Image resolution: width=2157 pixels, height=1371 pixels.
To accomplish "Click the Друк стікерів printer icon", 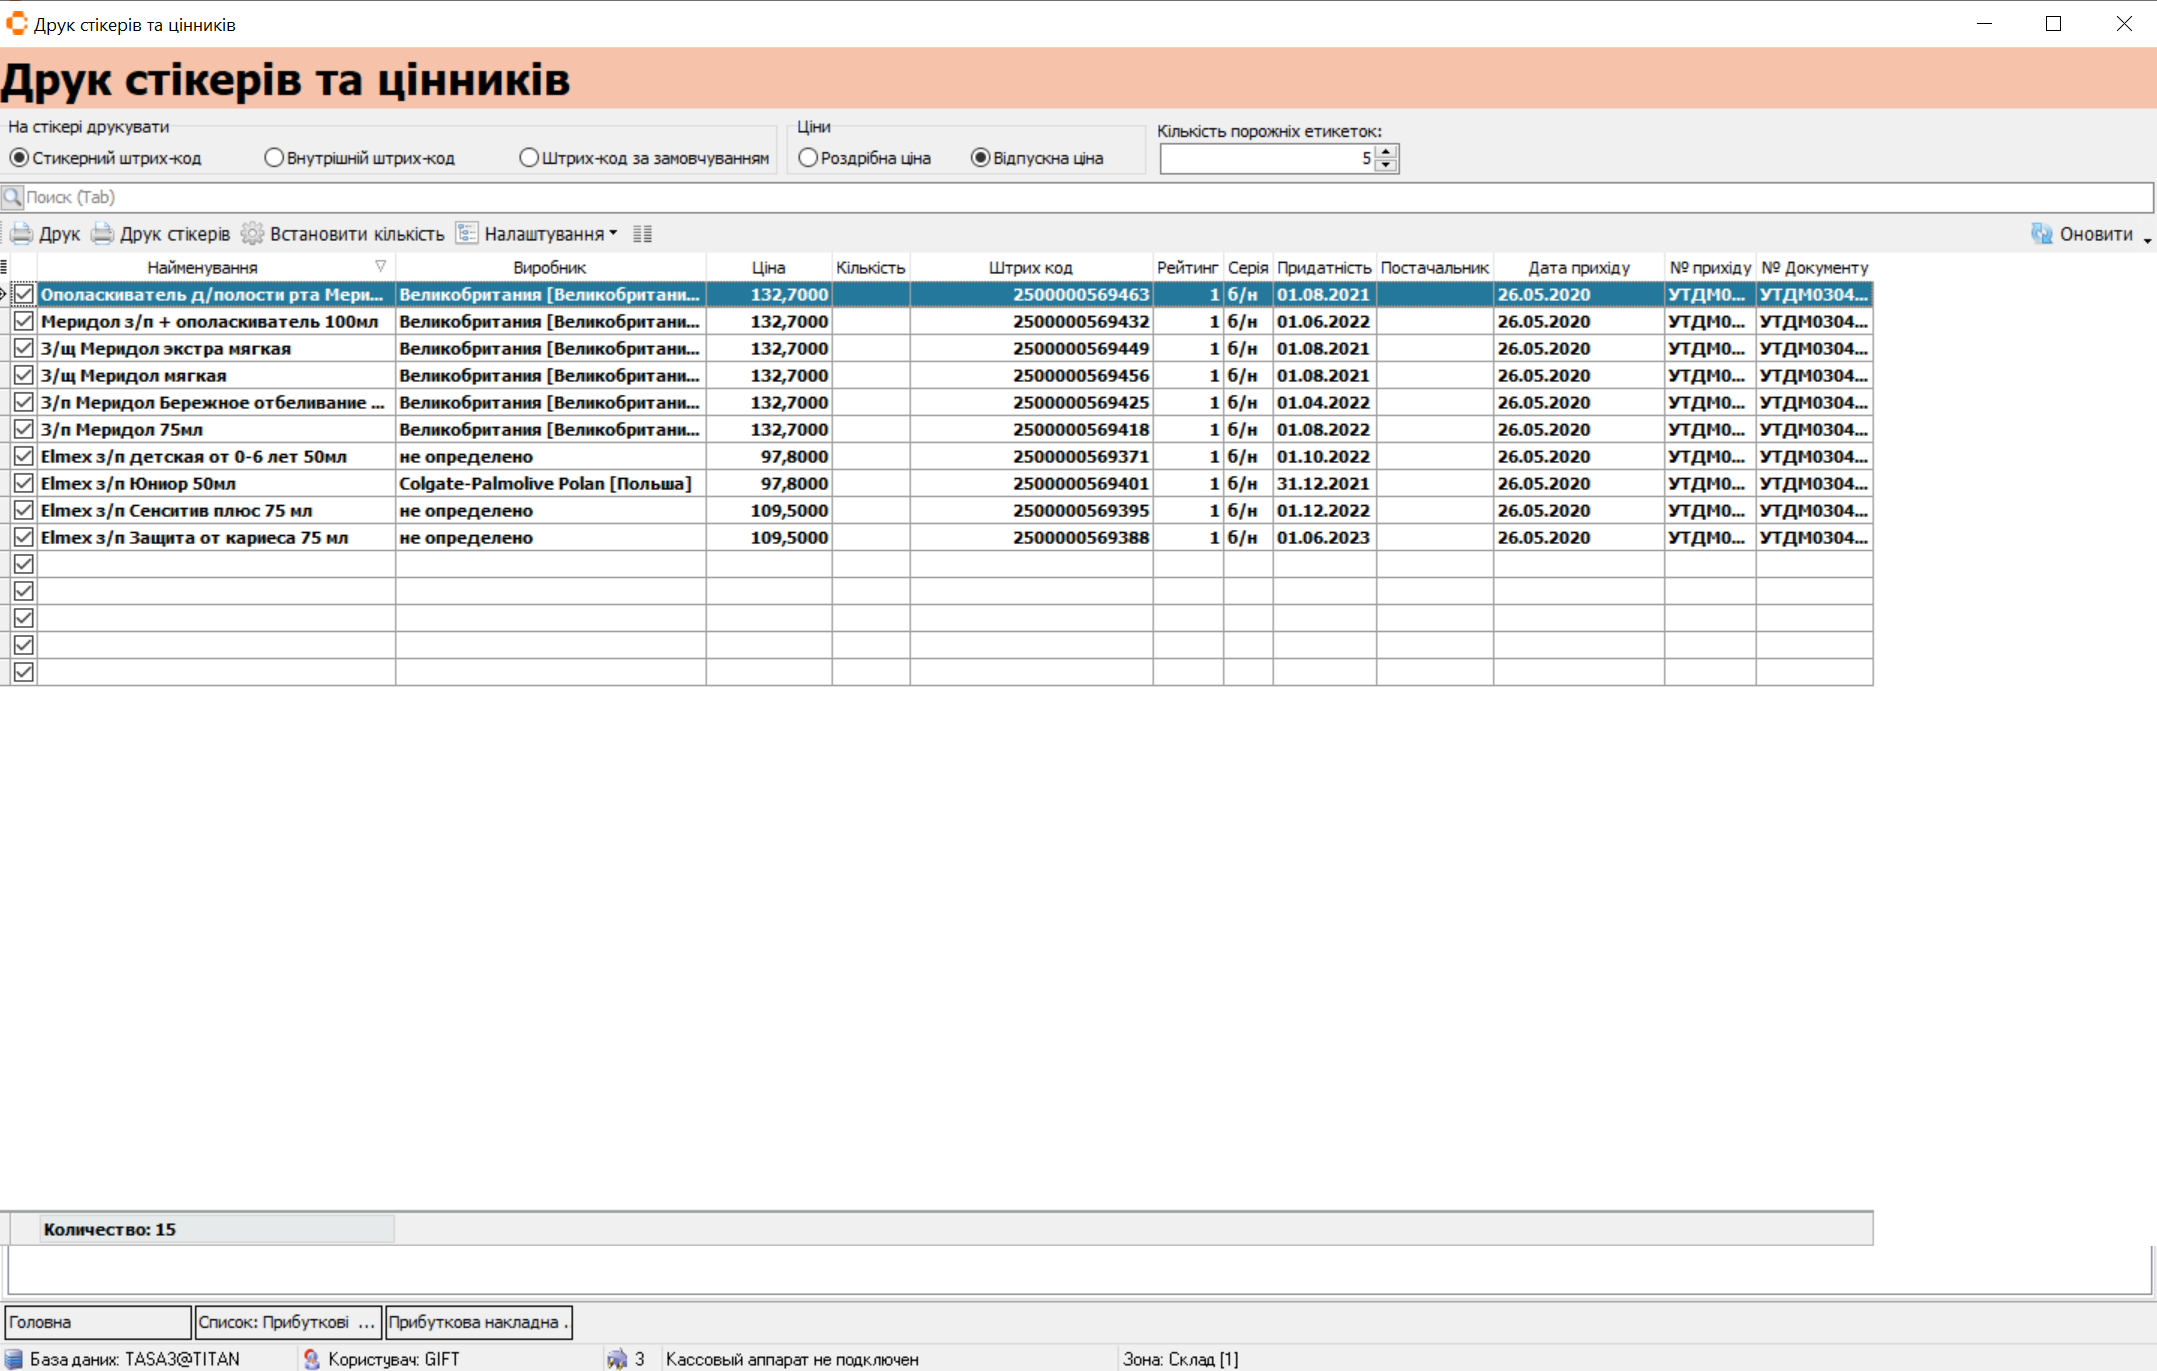I will (102, 234).
